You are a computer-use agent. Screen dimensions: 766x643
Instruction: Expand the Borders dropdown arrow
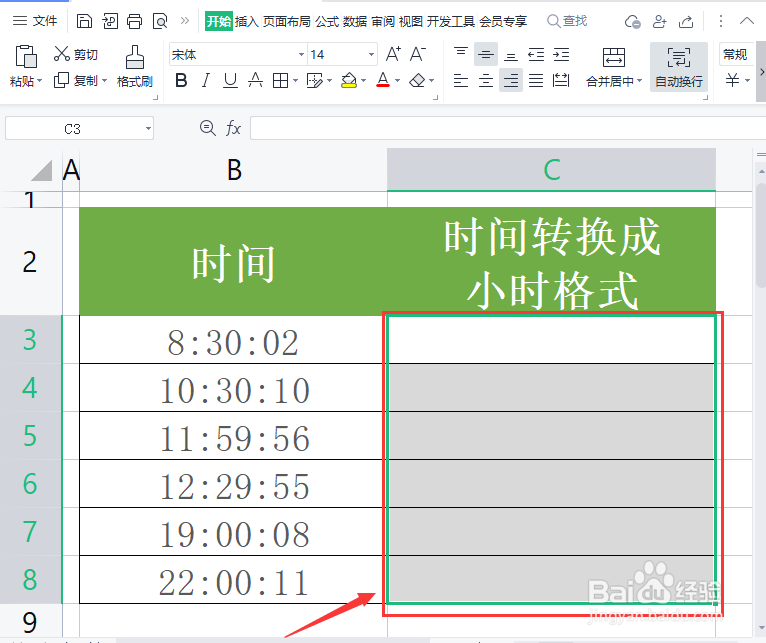(296, 81)
